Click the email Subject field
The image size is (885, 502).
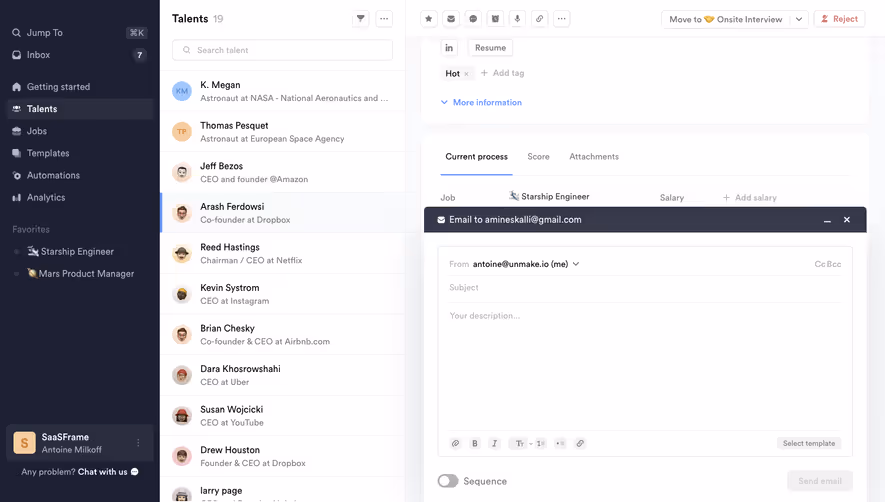(x=645, y=287)
